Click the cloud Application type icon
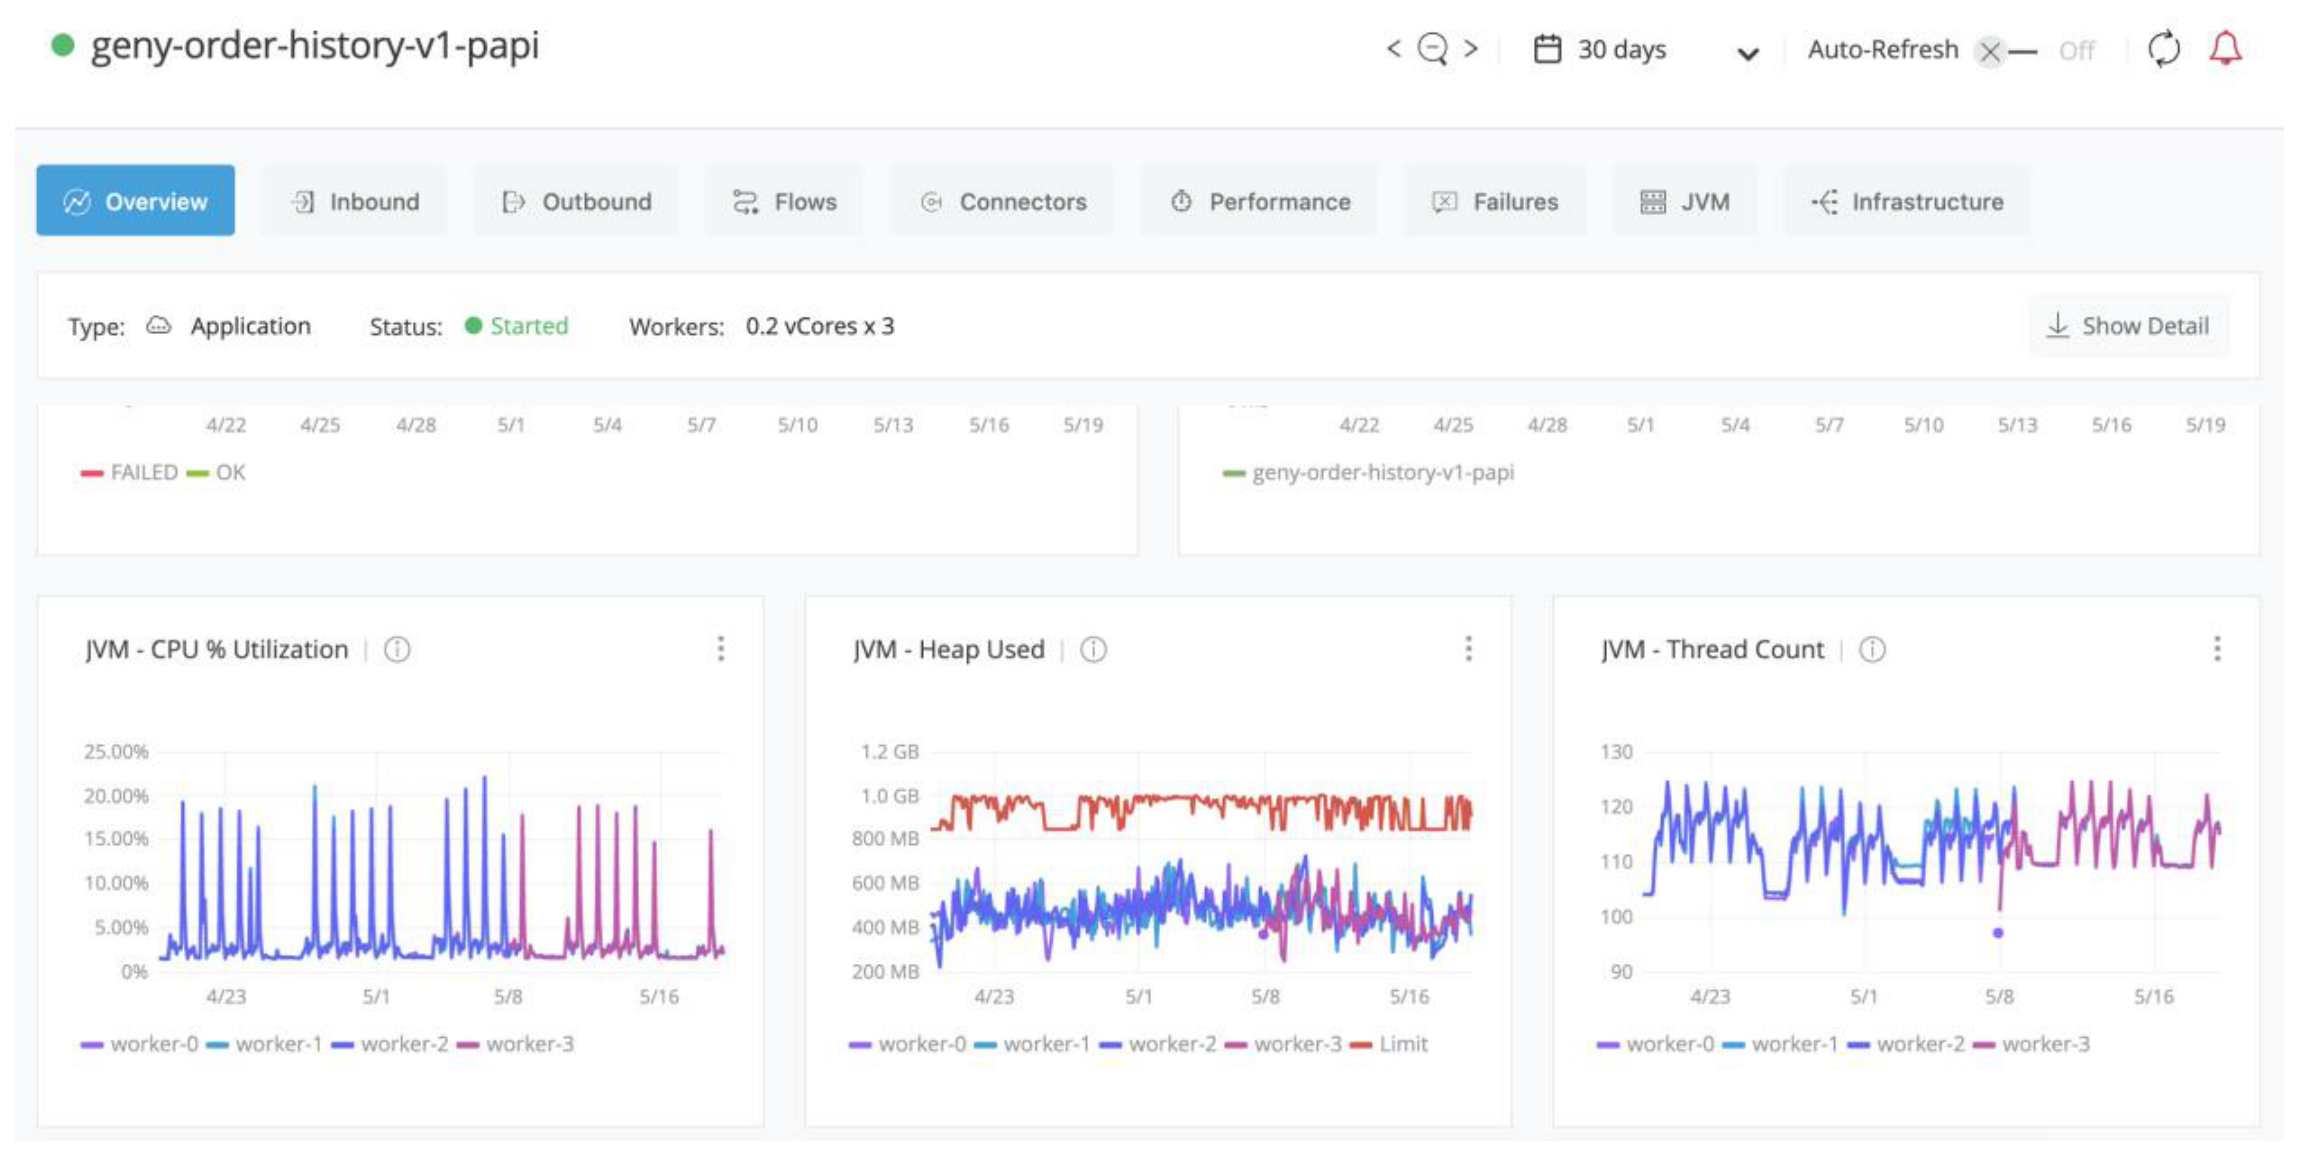The width and height of the screenshot is (2298, 1155). click(159, 325)
